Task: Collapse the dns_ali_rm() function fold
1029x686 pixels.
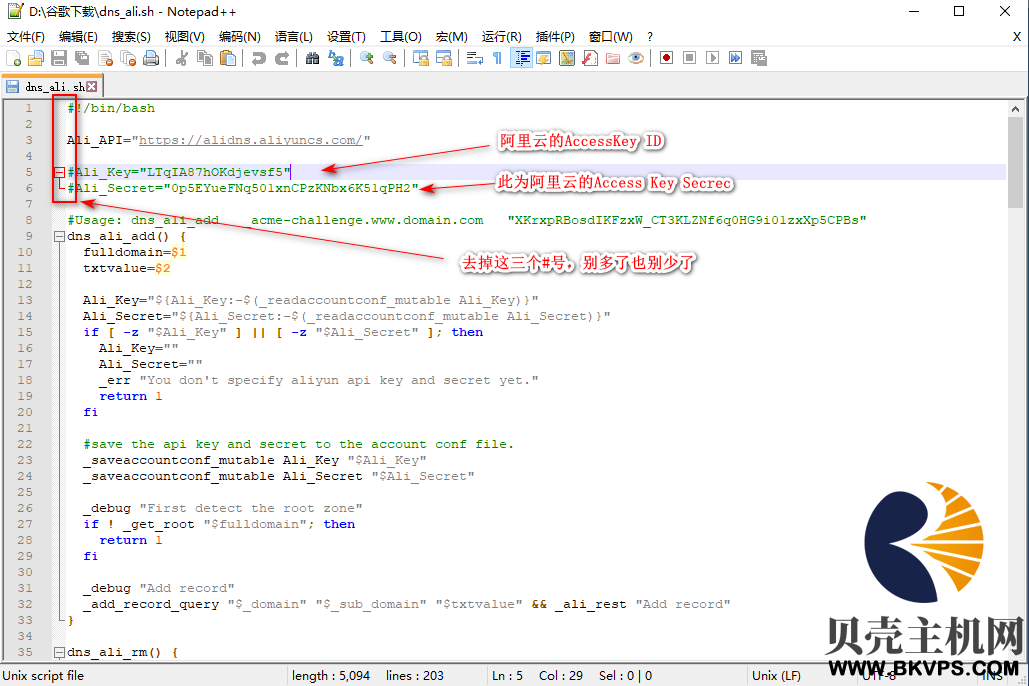Action: coord(59,653)
